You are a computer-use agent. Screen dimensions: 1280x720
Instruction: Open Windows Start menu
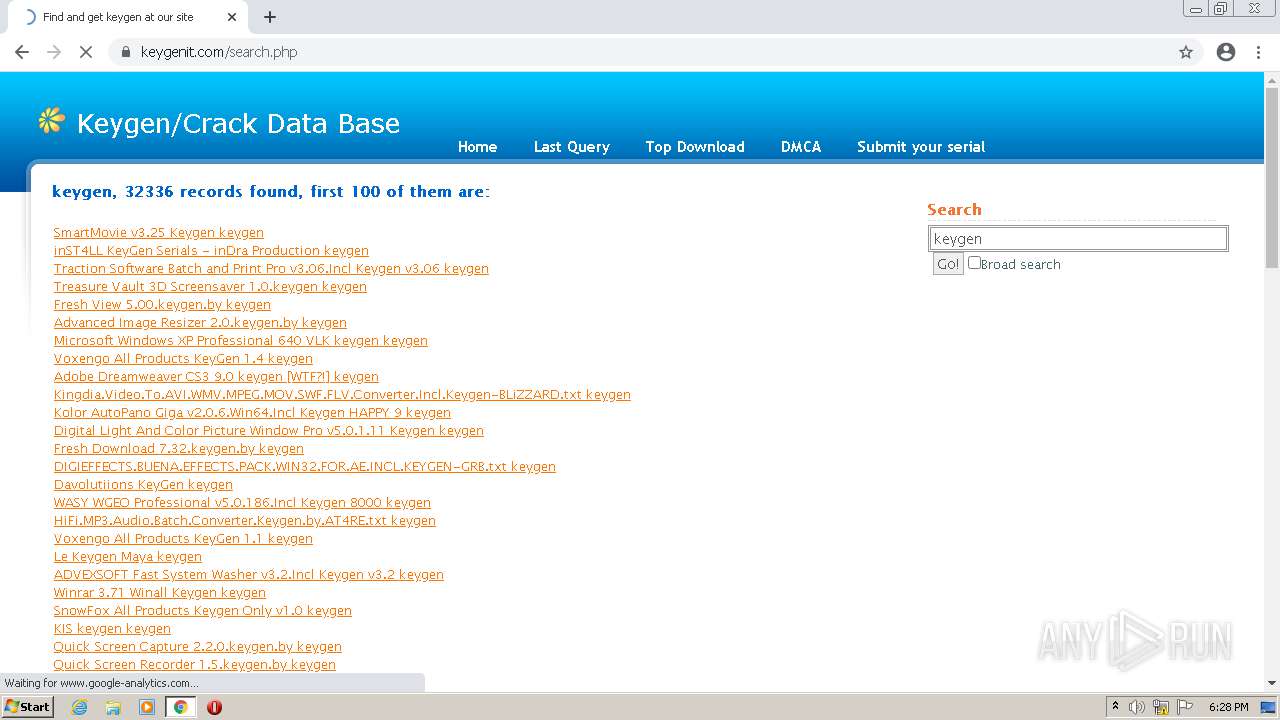coord(27,707)
